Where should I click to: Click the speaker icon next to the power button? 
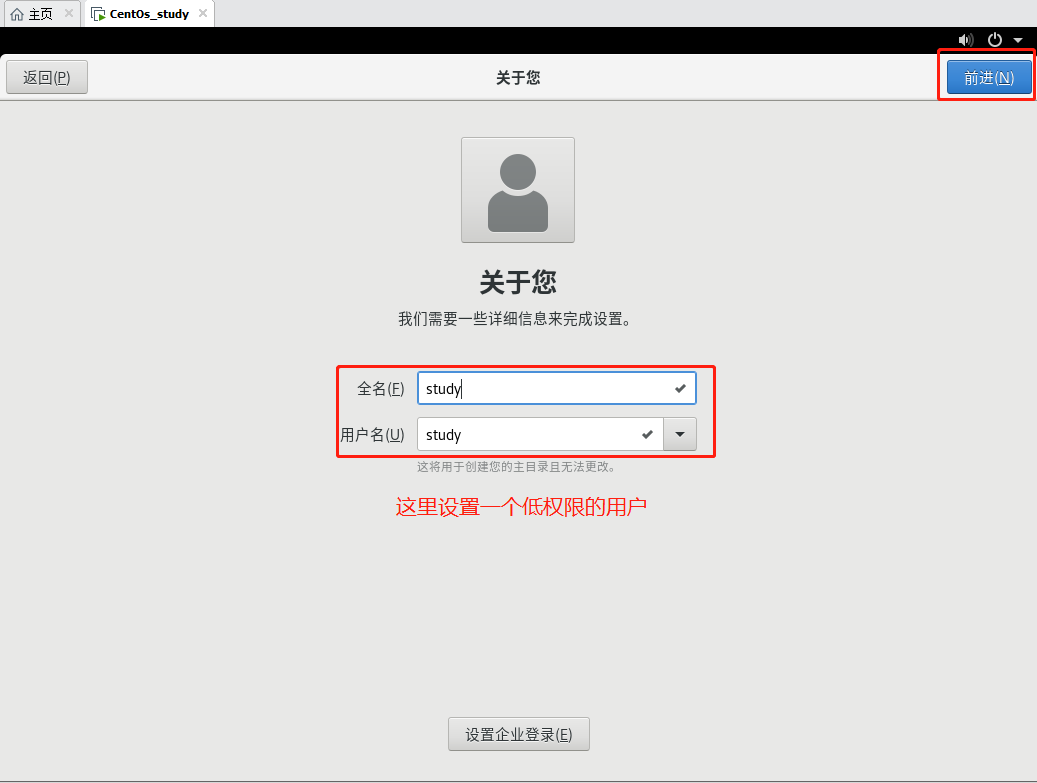coord(965,40)
